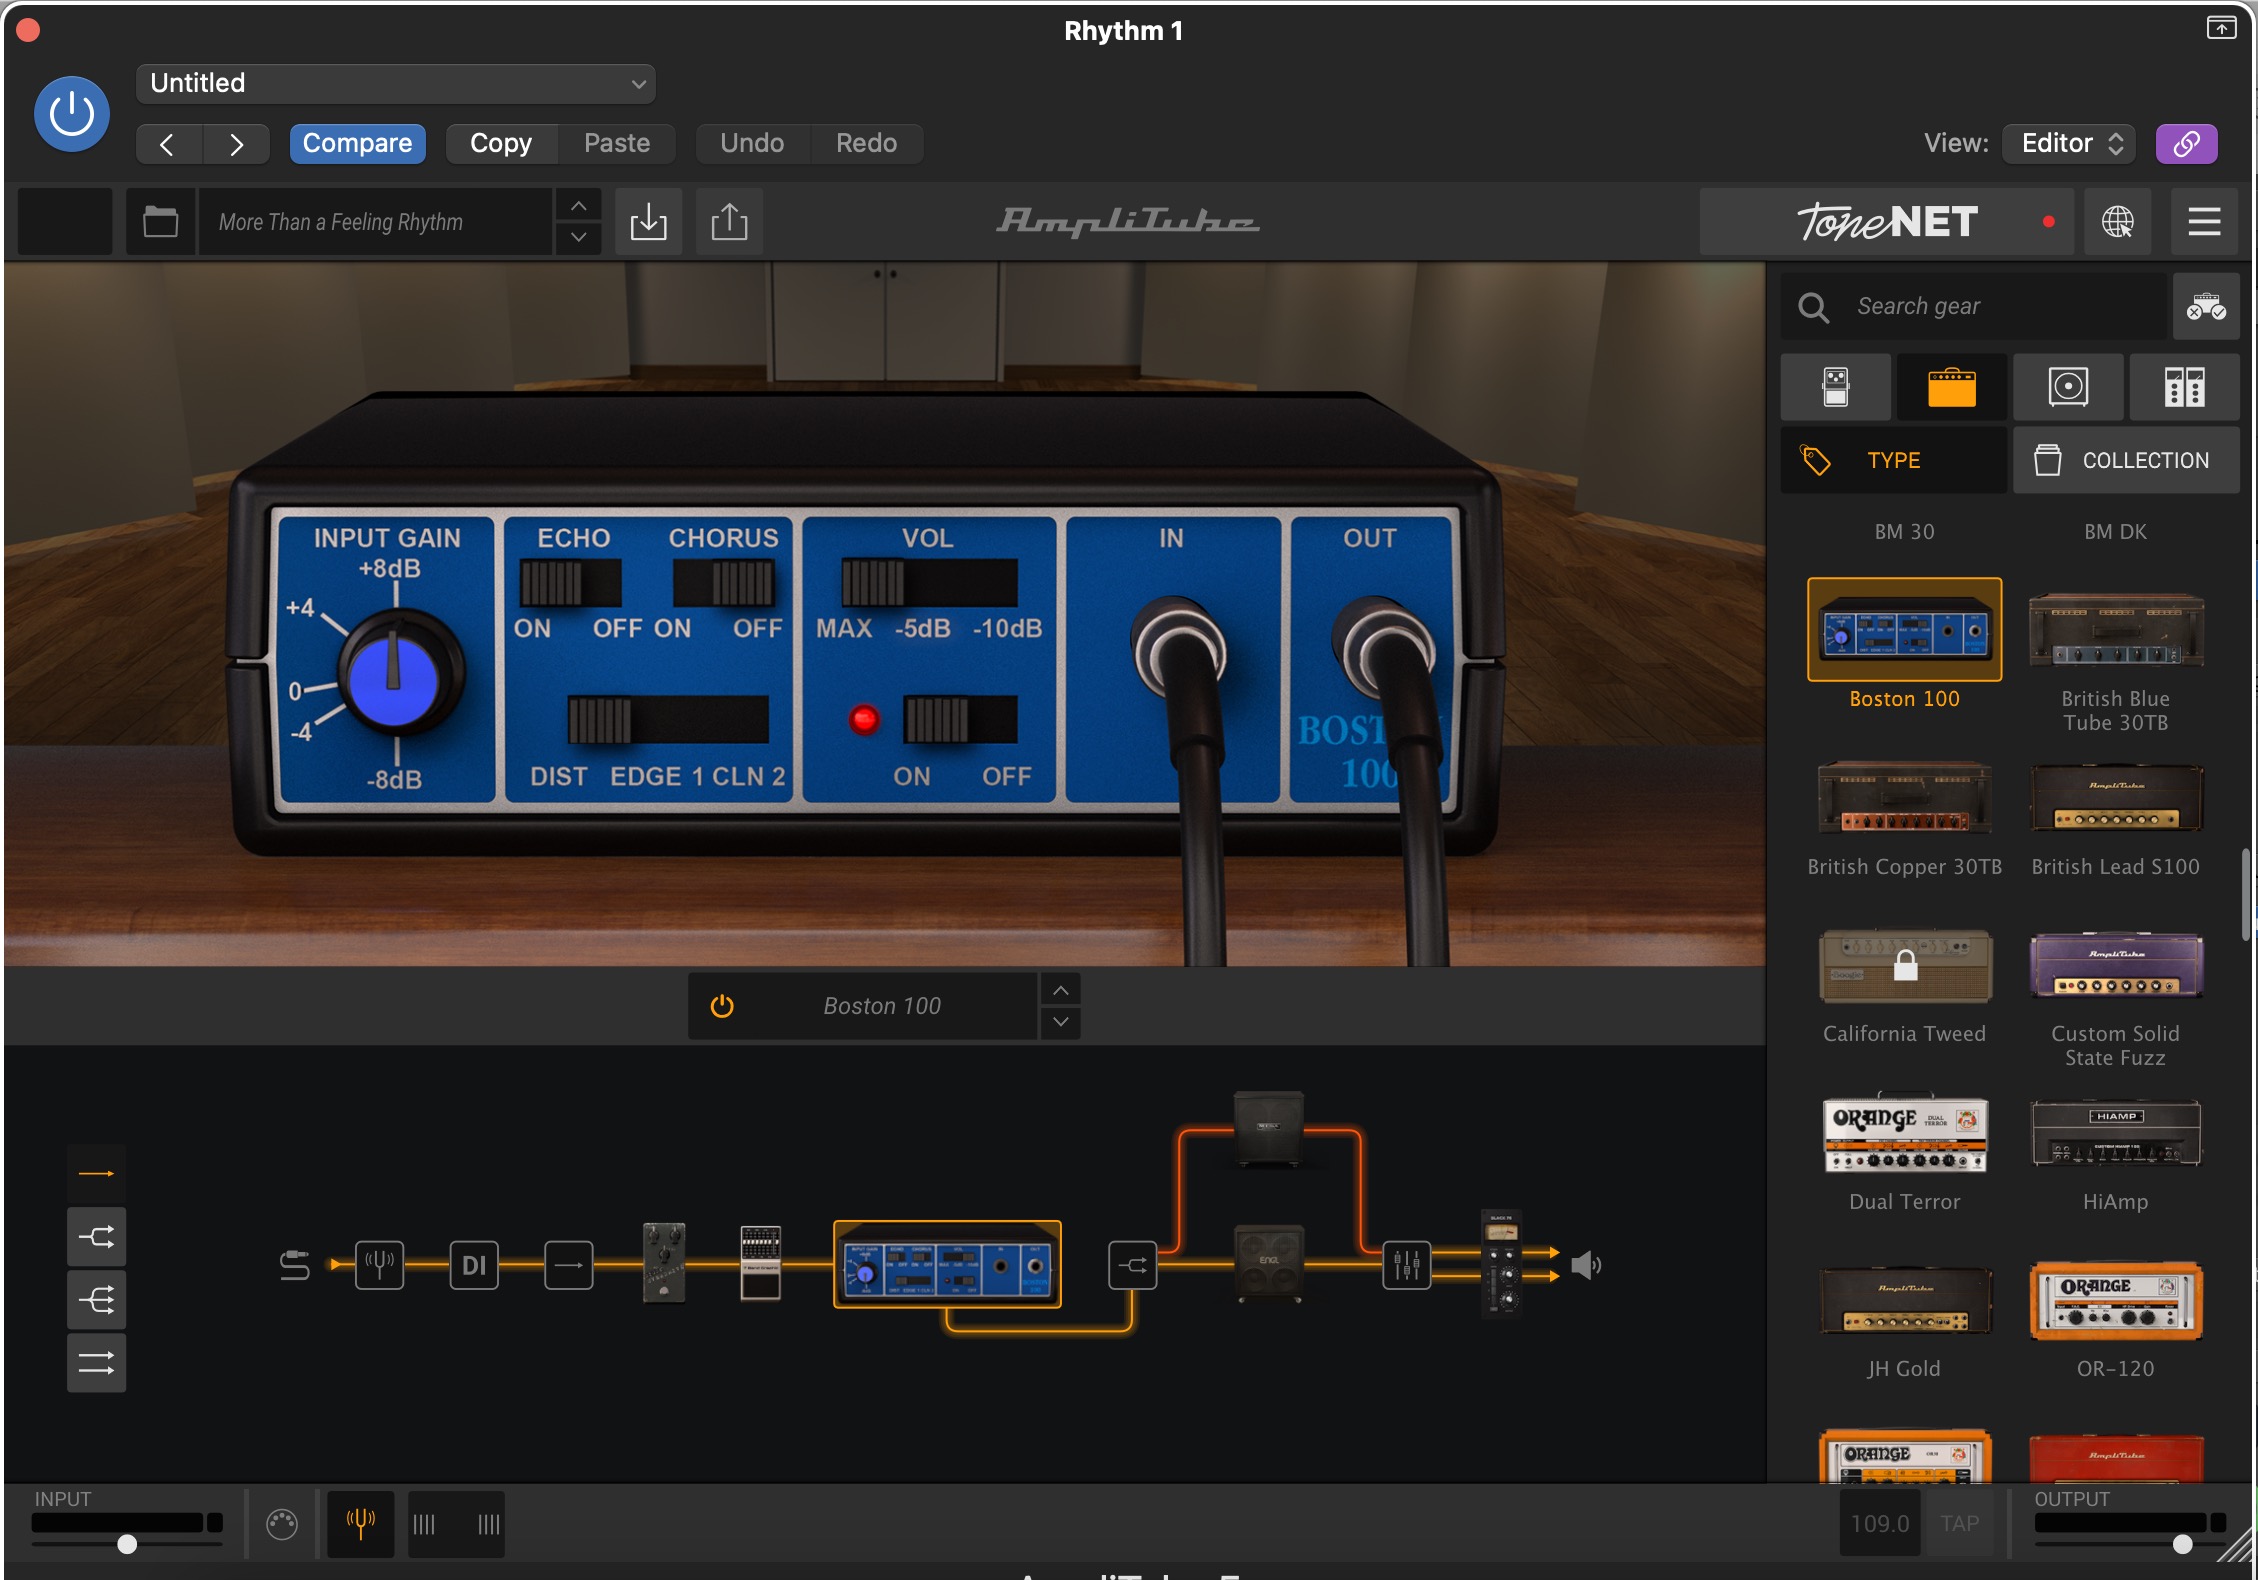Viewport: 2258px width, 1580px height.
Task: Toggle the ECHO on/off switch
Action: (x=570, y=583)
